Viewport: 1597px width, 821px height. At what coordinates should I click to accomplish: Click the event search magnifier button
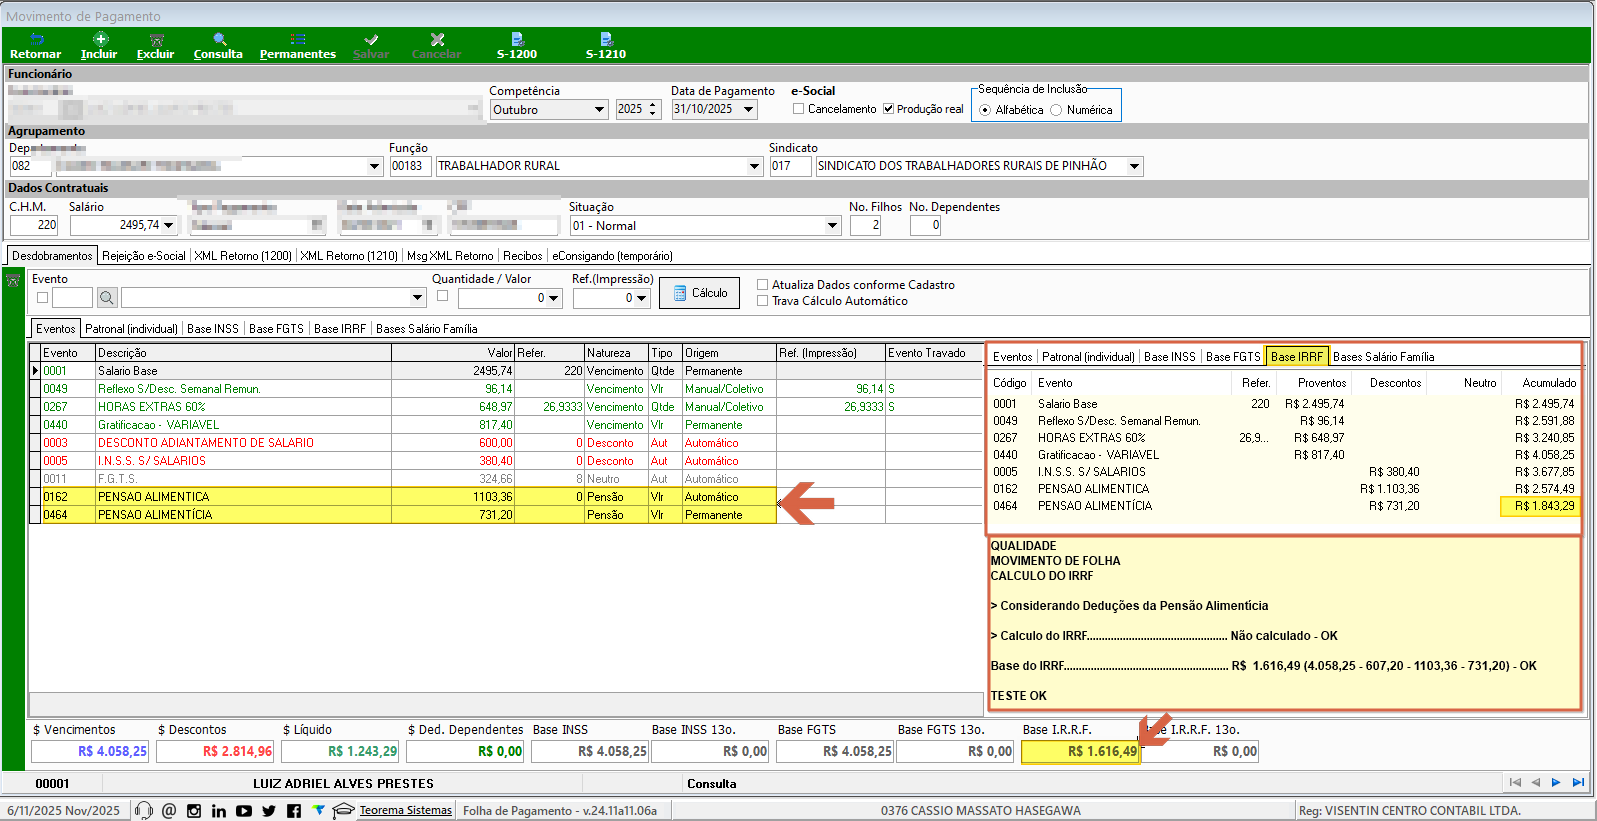point(107,298)
